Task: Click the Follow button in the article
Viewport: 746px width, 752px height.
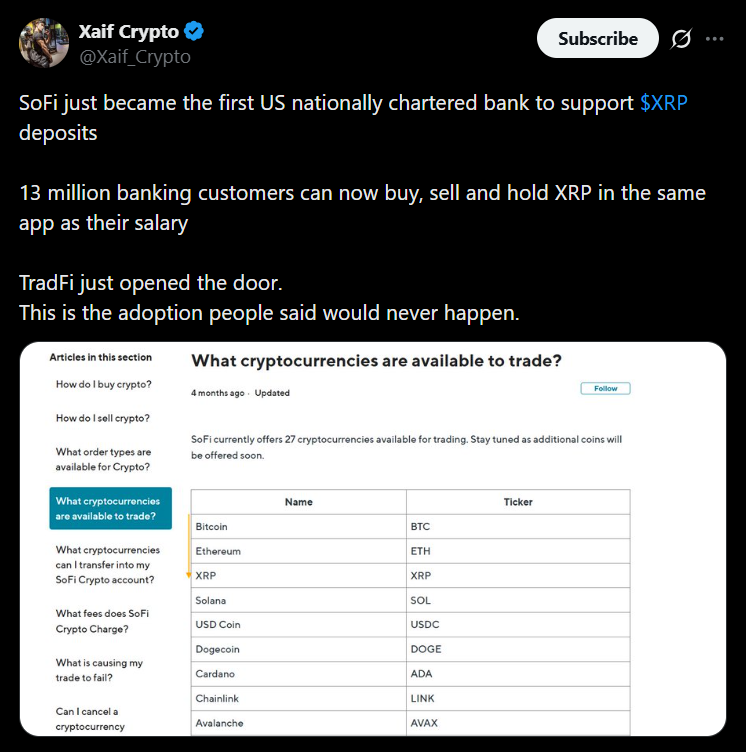Action: (605, 388)
